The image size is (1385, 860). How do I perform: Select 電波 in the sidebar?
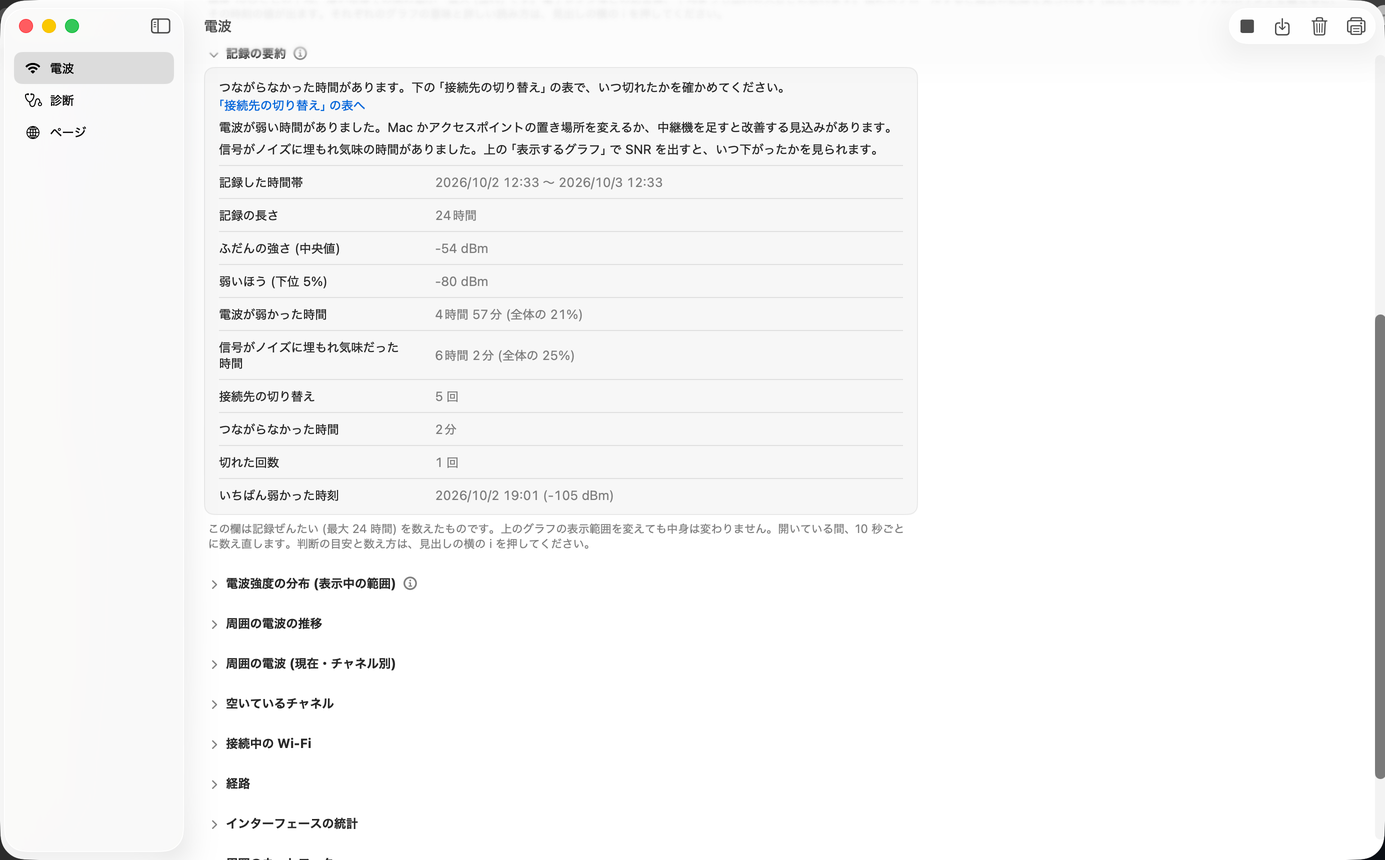94,68
